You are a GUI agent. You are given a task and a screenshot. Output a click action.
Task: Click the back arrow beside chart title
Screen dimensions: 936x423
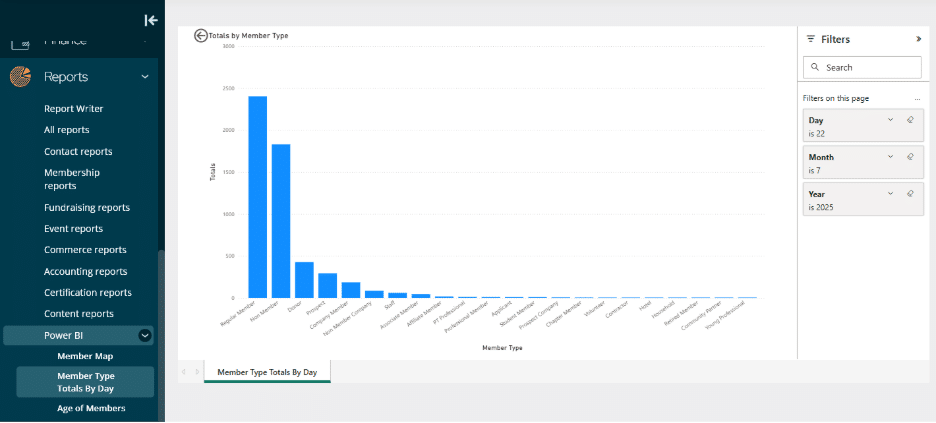tap(201, 35)
